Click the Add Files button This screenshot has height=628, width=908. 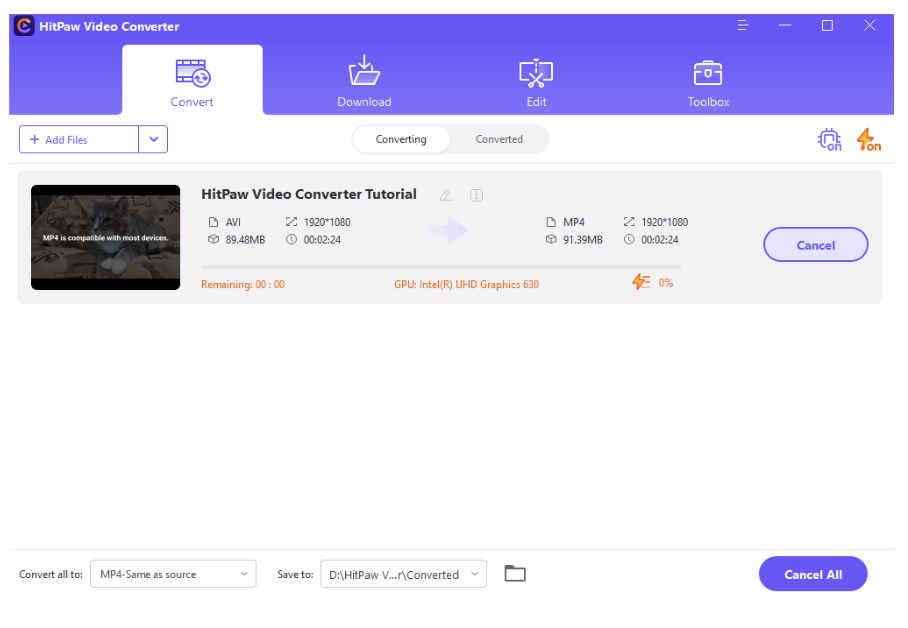(x=79, y=140)
